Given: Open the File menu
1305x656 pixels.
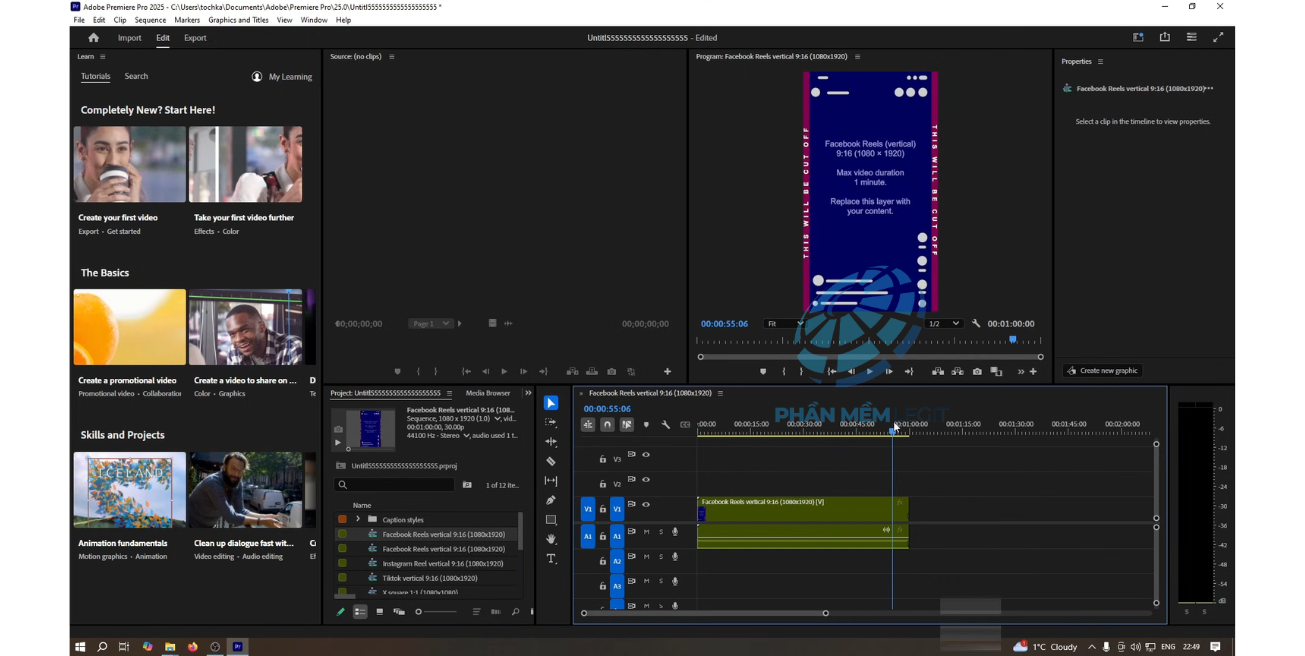Looking at the screenshot, I should pyautogui.click(x=79, y=20).
